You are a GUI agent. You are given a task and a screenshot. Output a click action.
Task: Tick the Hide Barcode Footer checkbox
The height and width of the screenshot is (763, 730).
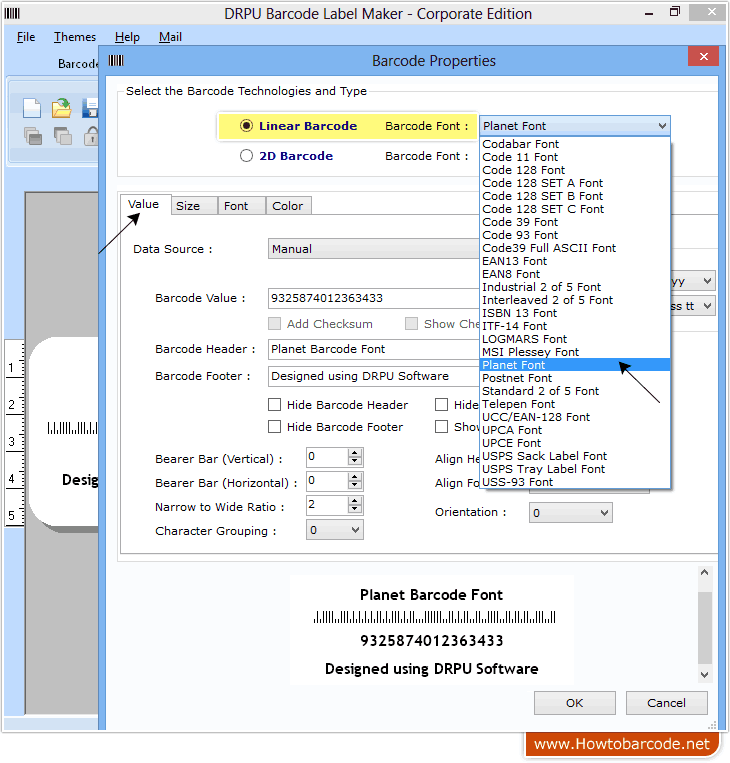click(x=274, y=427)
